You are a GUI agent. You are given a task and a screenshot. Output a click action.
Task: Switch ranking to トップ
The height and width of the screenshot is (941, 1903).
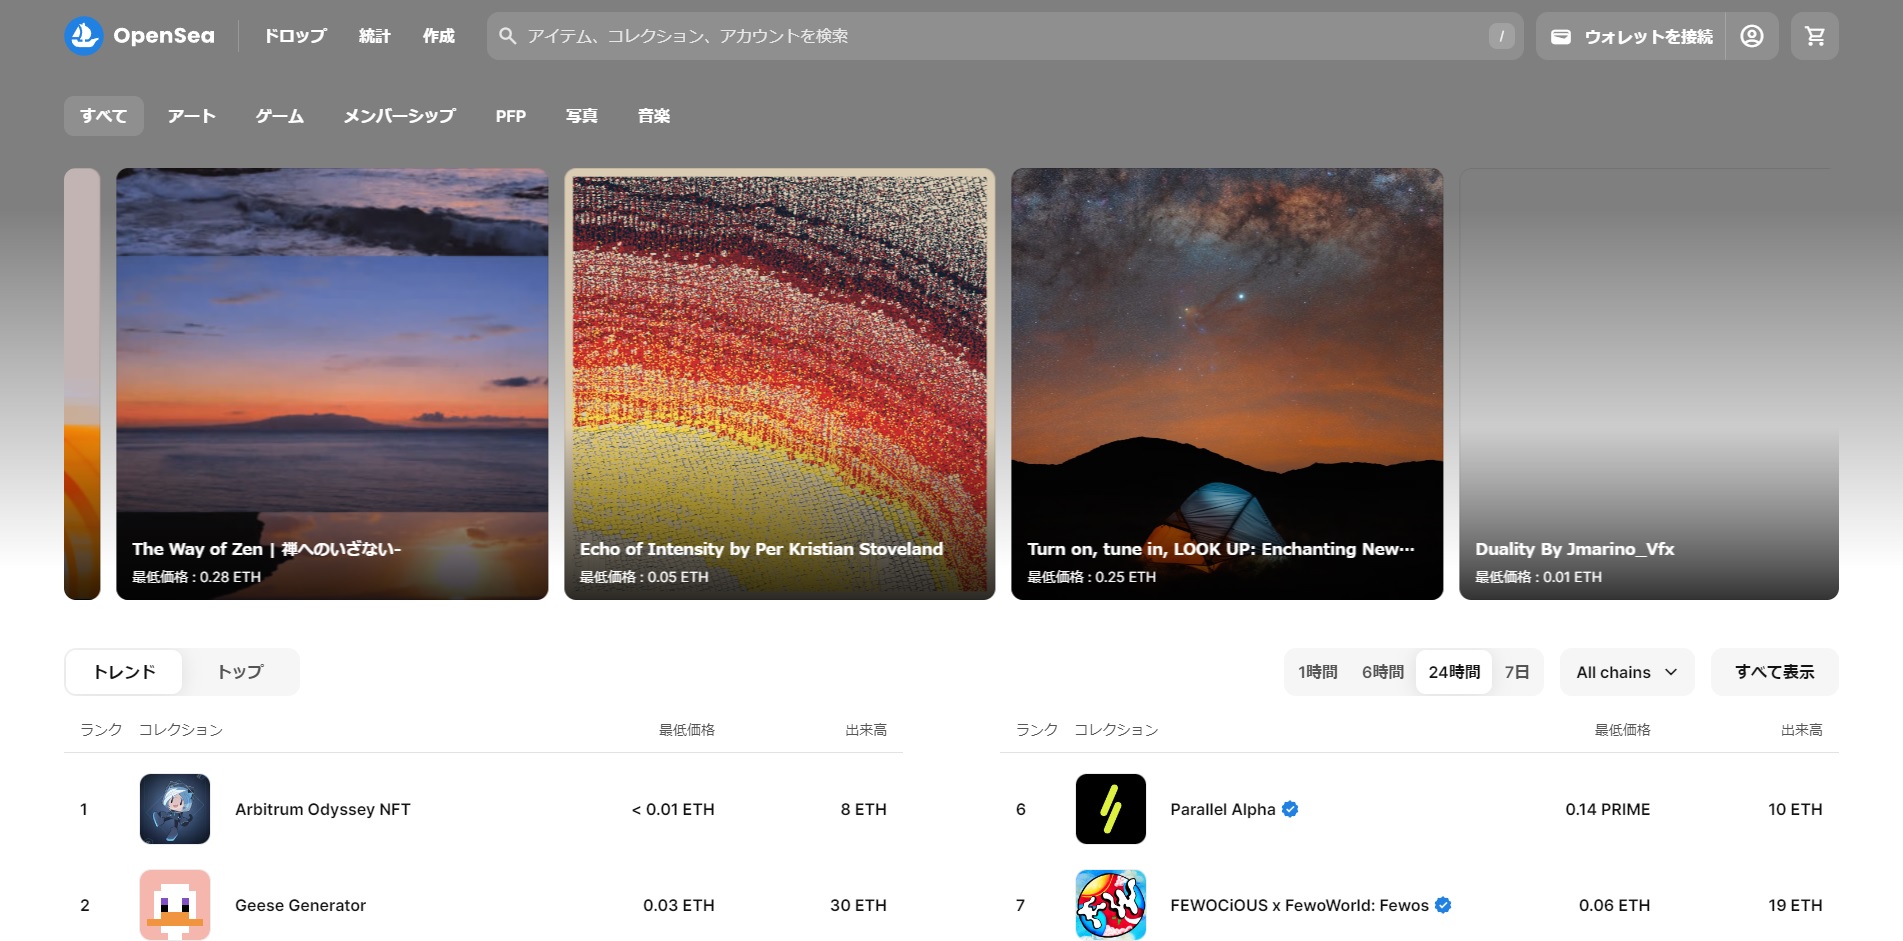click(240, 672)
